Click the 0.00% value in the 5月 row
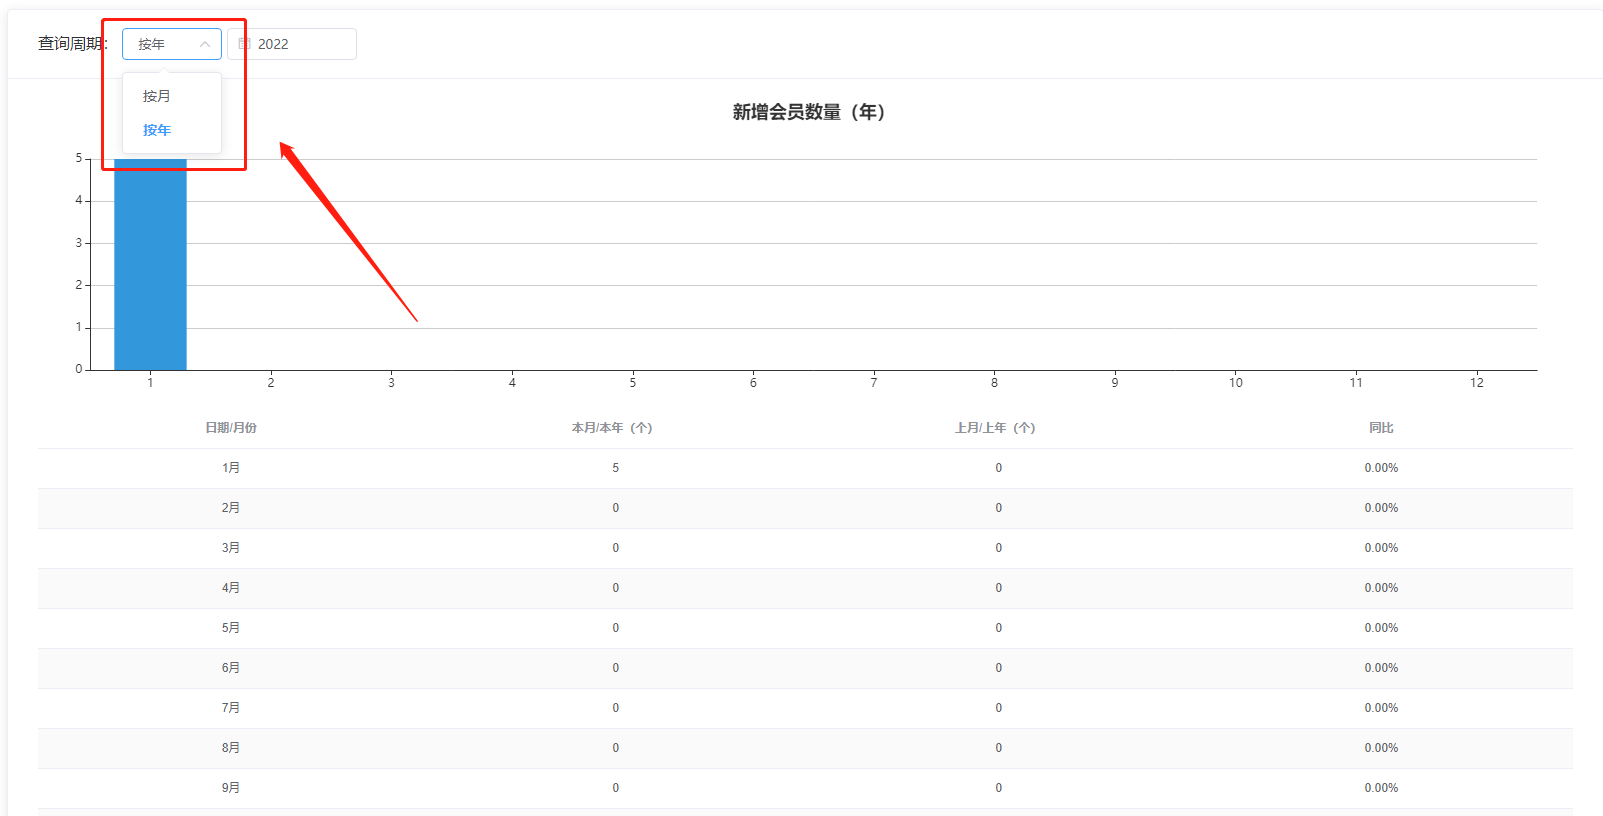 tap(1381, 628)
